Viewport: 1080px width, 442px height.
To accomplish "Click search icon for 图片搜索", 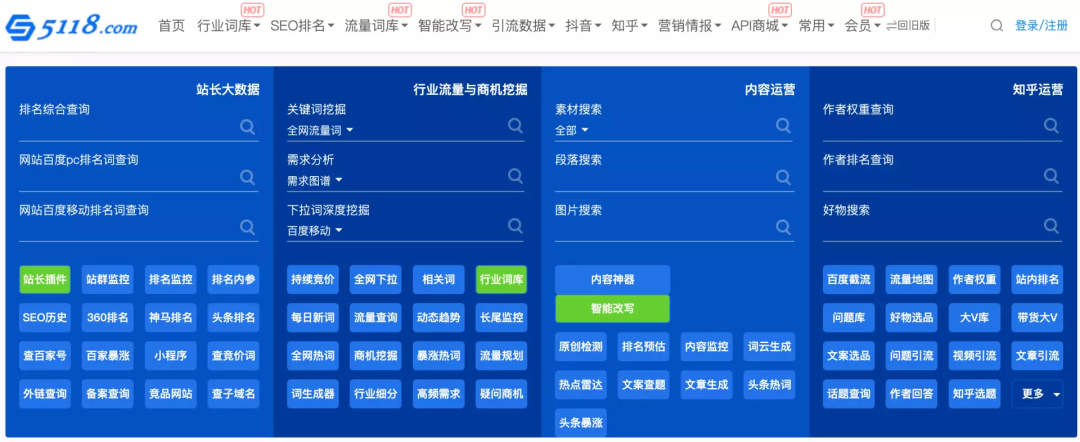I will 783,227.
